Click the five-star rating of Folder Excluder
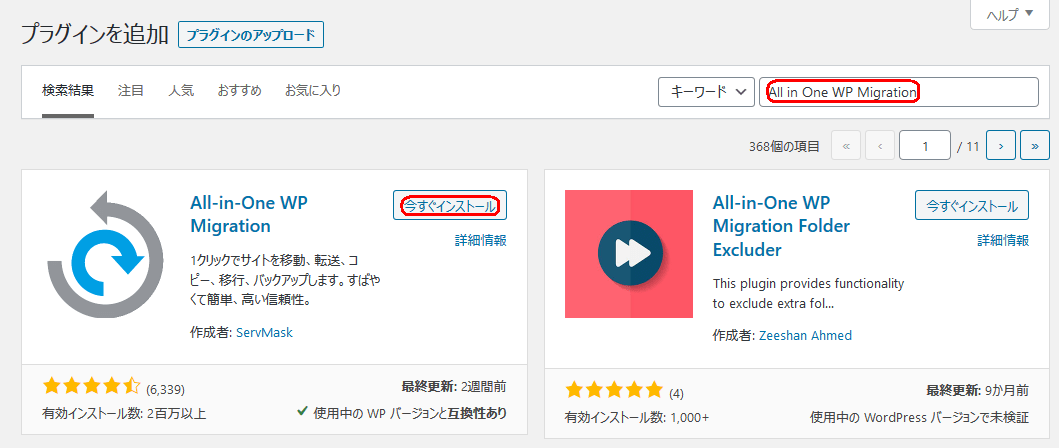Screen dimensions: 1059x448 tap(614, 390)
